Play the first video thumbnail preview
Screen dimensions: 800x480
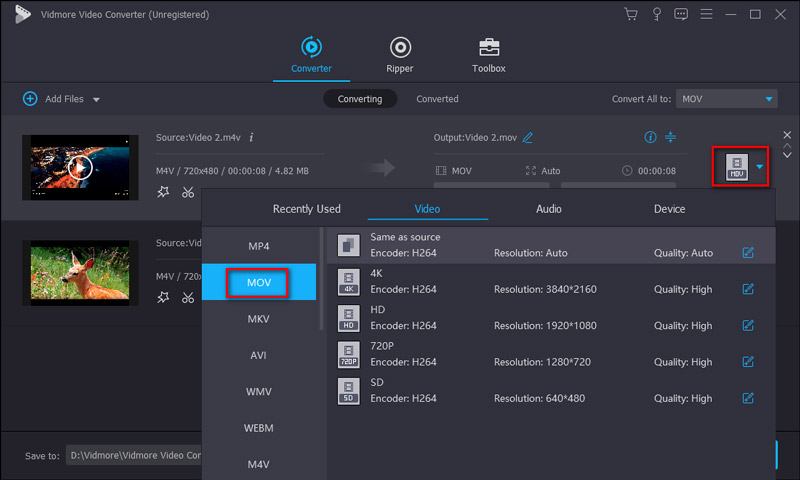point(81,167)
